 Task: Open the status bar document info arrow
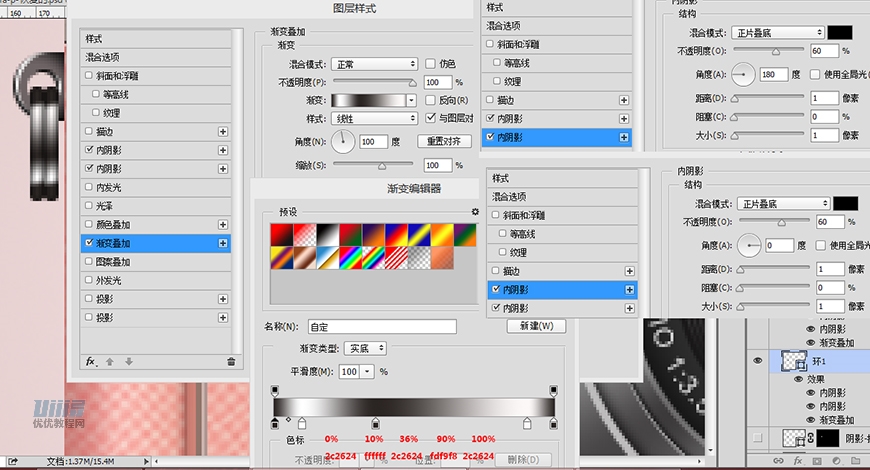click(x=146, y=461)
